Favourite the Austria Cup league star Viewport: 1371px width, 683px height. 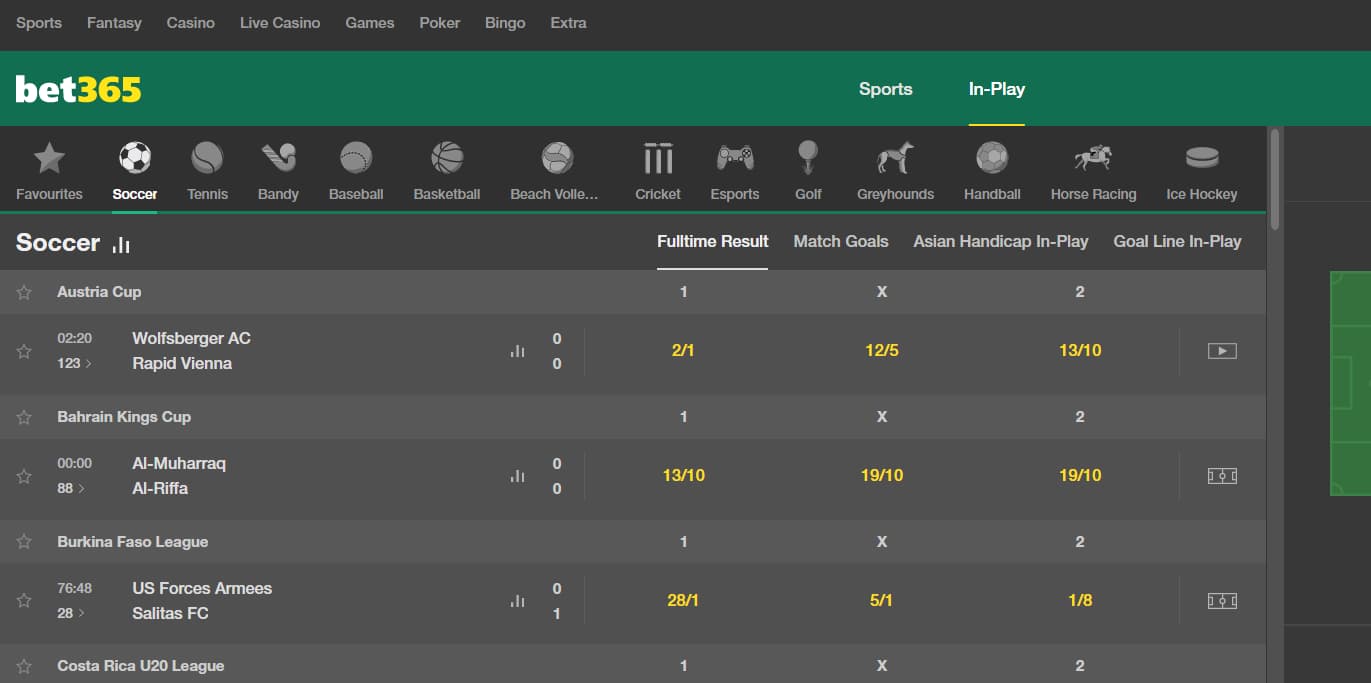[24, 292]
